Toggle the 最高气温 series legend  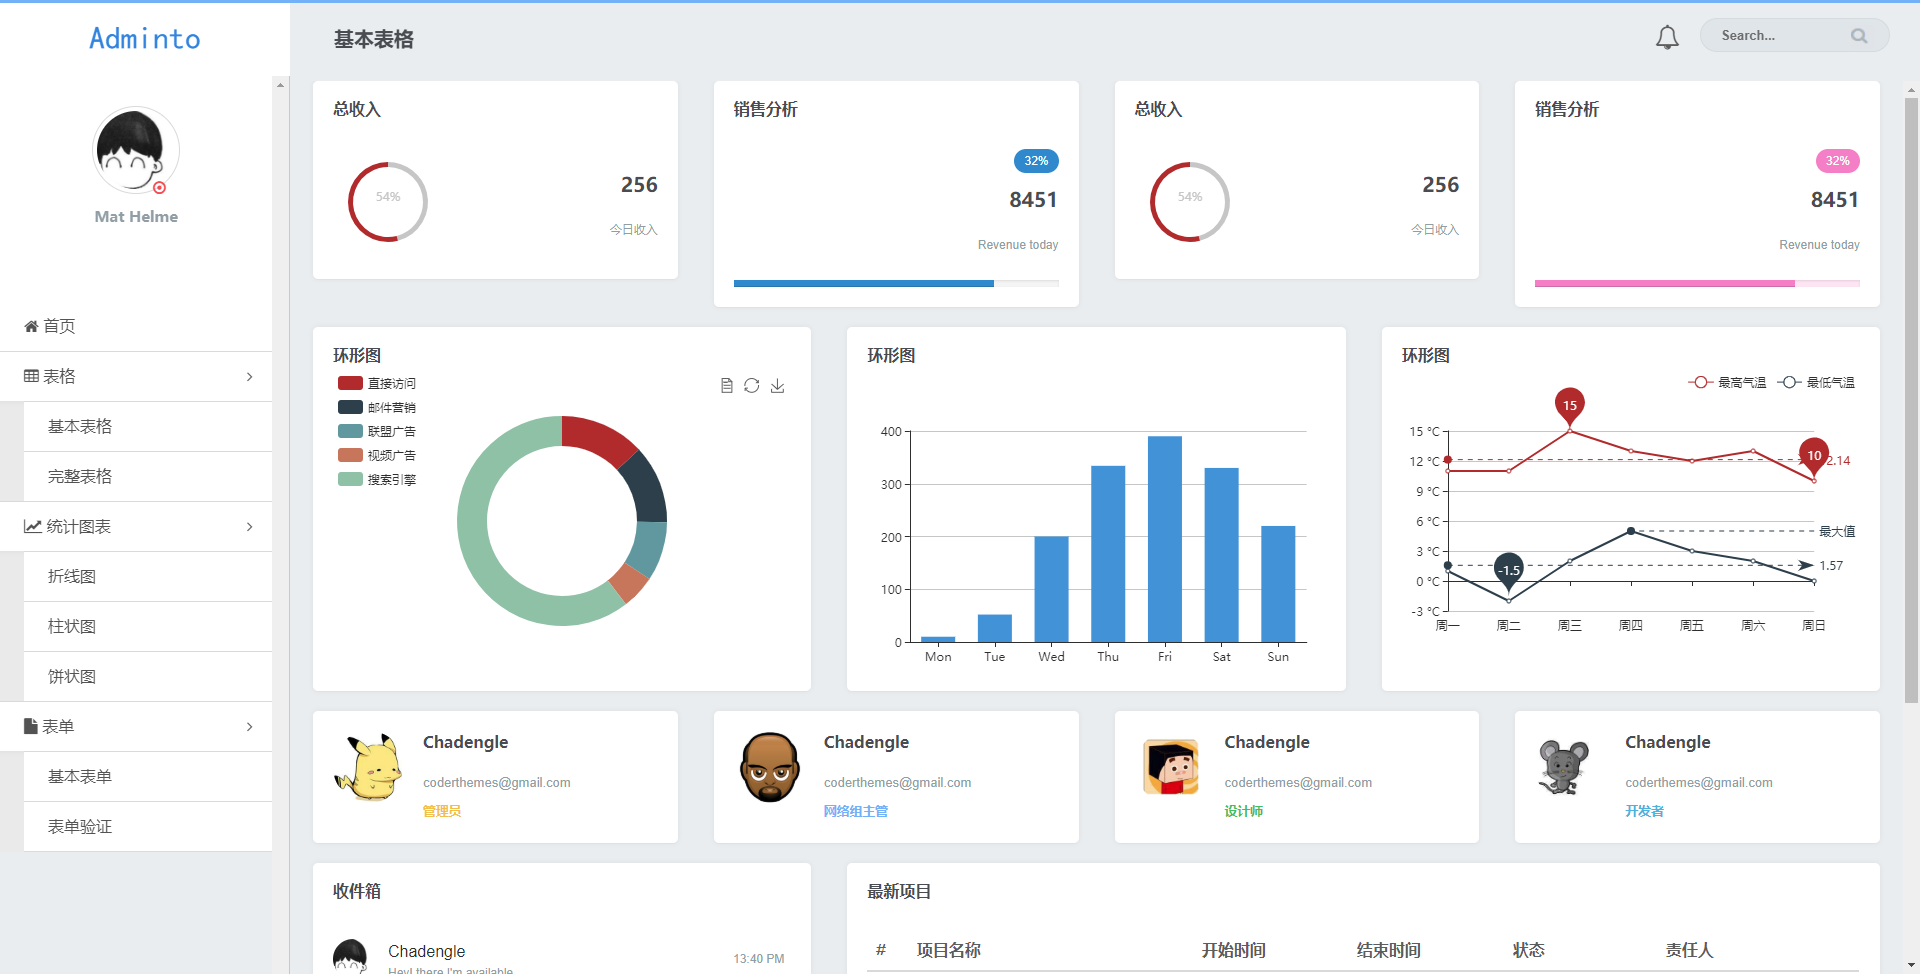(x=1727, y=382)
